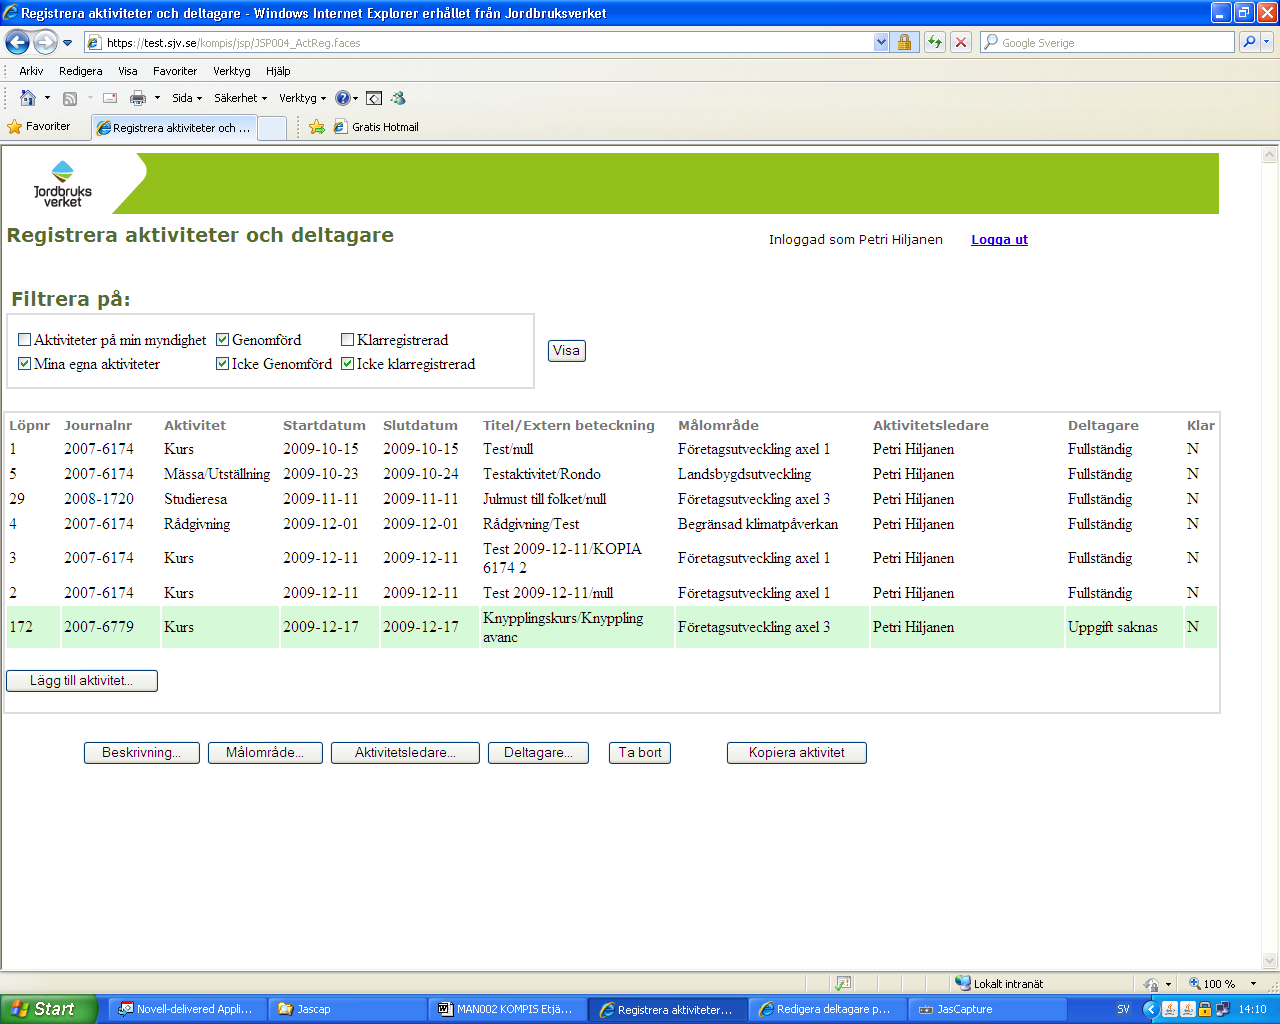Click the RSS feeds icon
Image resolution: width=1280 pixels, height=1024 pixels.
70,98
